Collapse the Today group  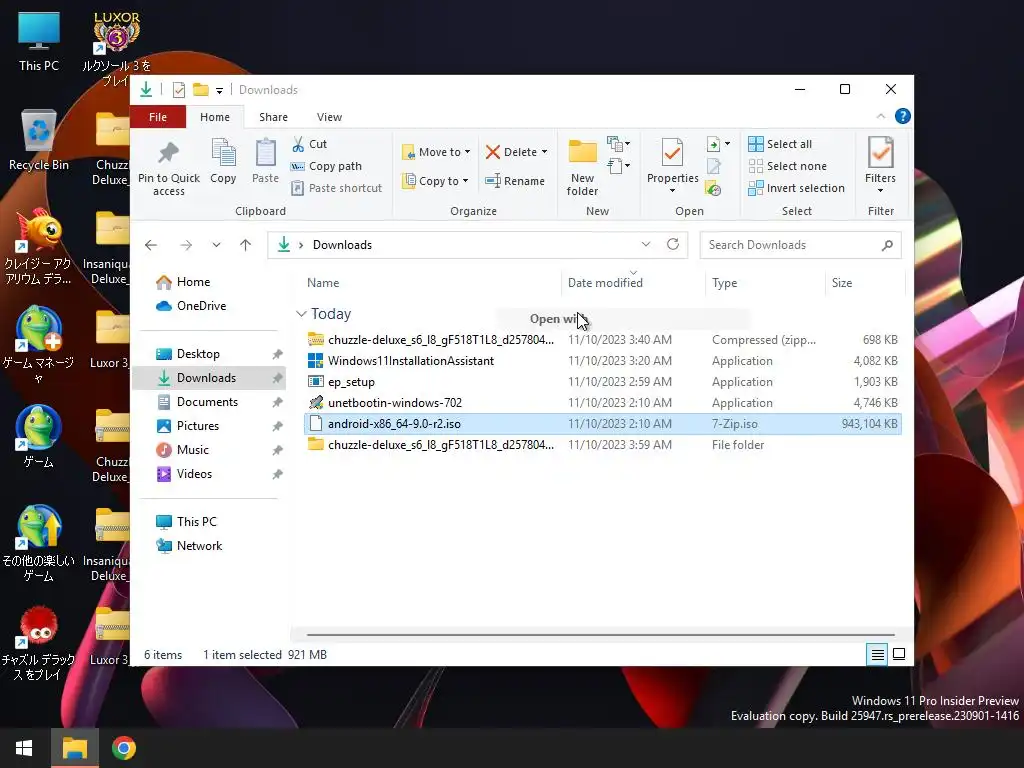click(x=301, y=314)
